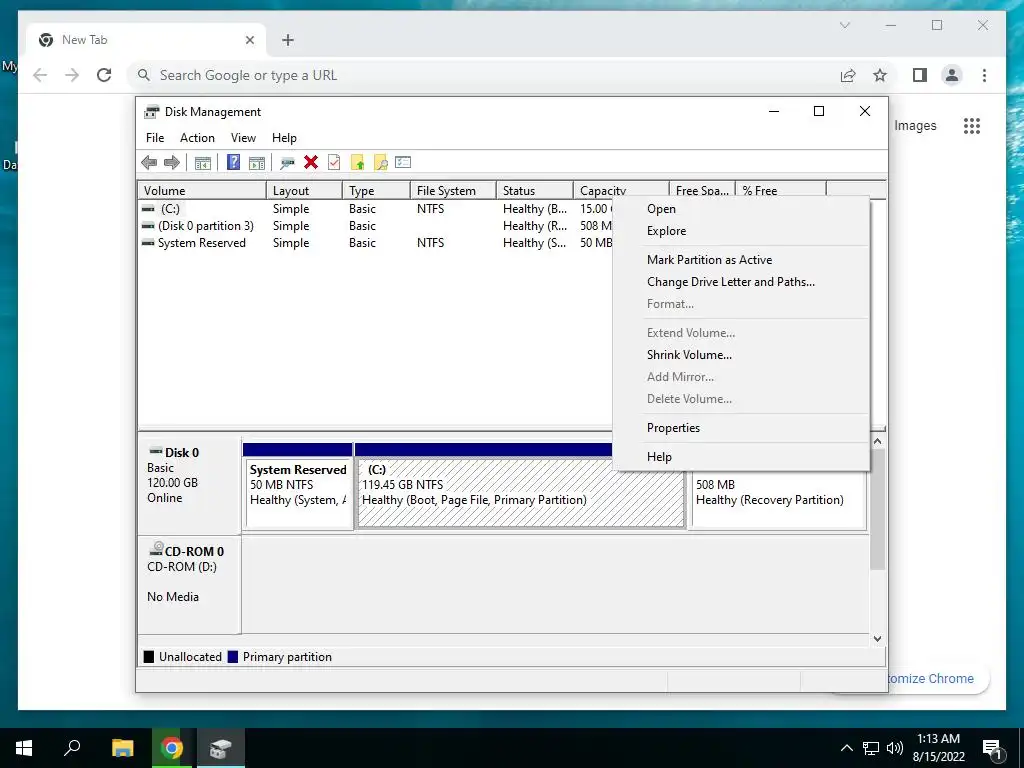Screen dimensions: 1024x768
Task: Click the checklist settings toolbar icon
Action: click(403, 162)
